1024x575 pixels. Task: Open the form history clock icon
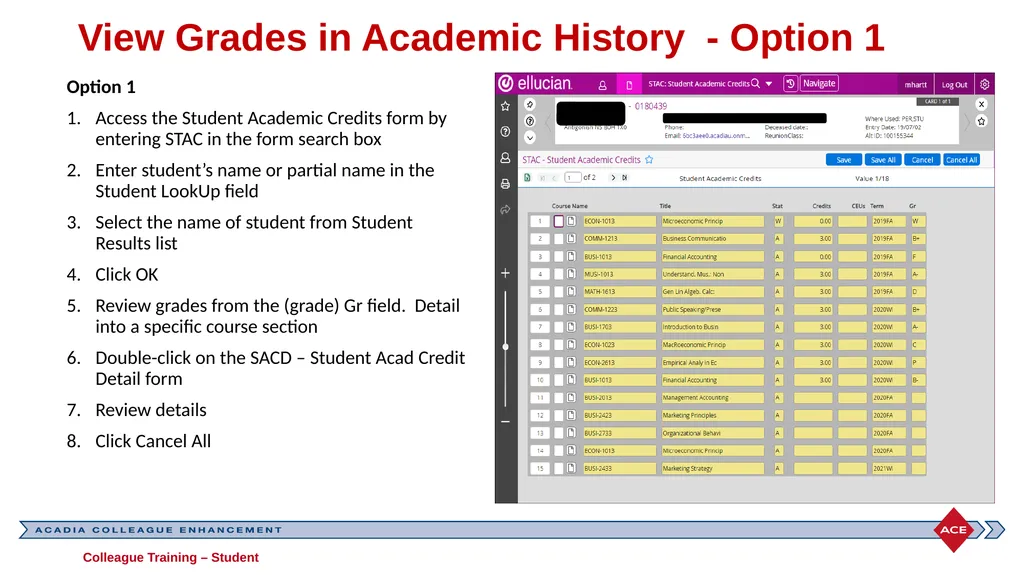(x=790, y=84)
